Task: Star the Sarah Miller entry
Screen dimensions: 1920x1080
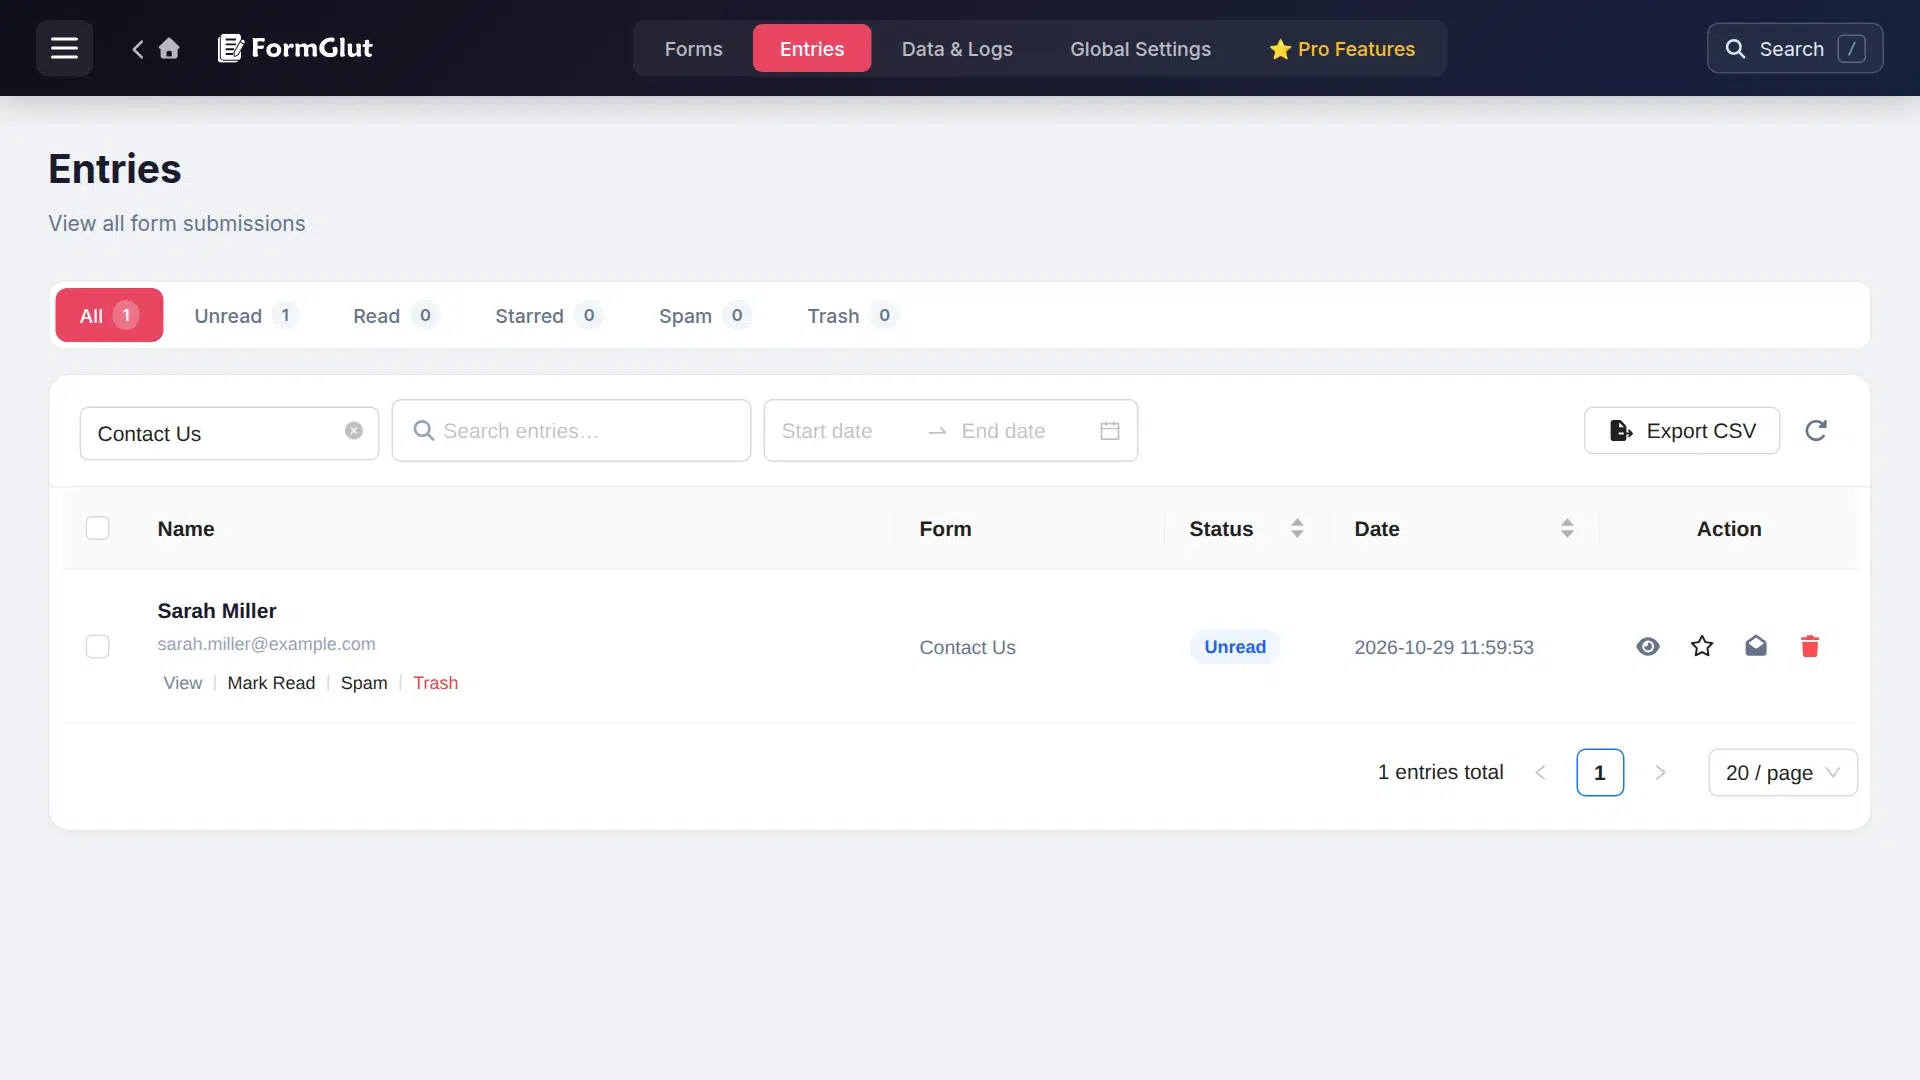Action: pos(1702,647)
